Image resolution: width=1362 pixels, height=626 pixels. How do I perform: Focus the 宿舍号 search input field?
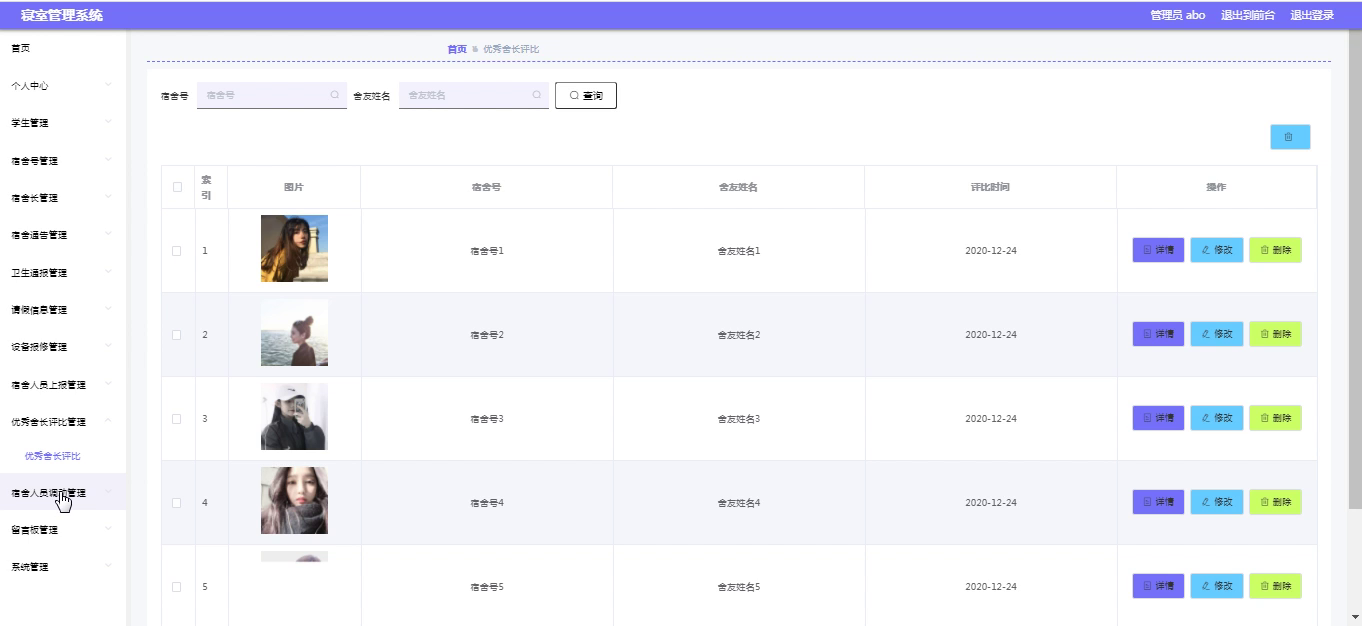[272, 95]
